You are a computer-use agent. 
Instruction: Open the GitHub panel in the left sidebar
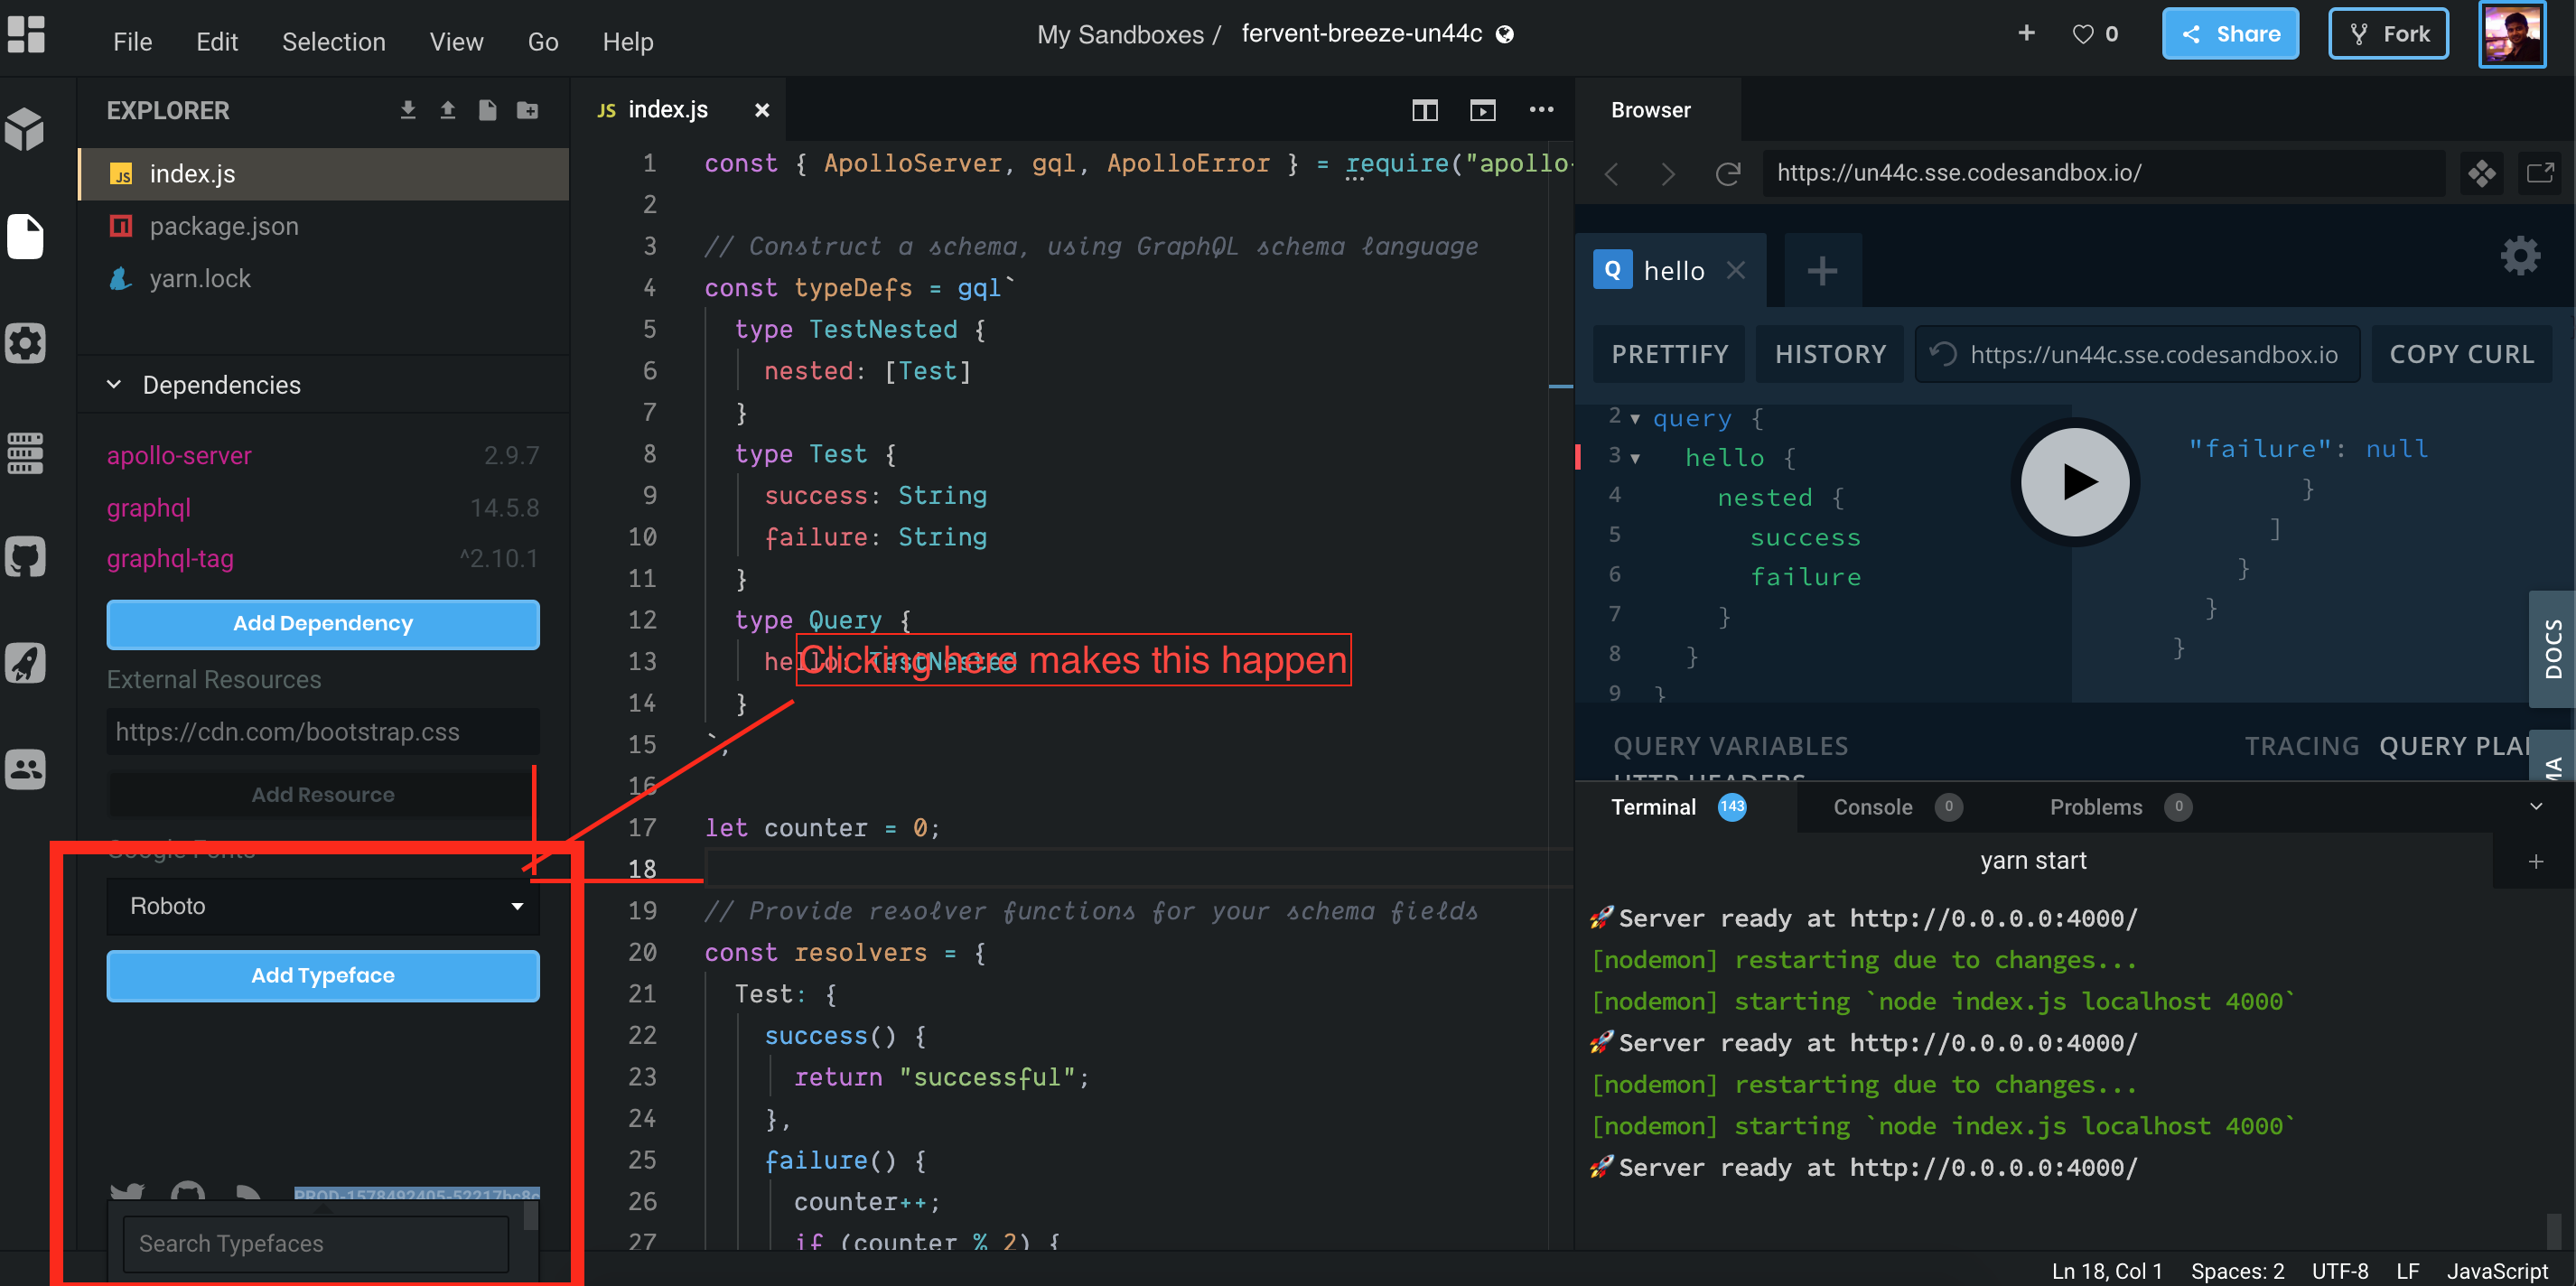pos(25,557)
